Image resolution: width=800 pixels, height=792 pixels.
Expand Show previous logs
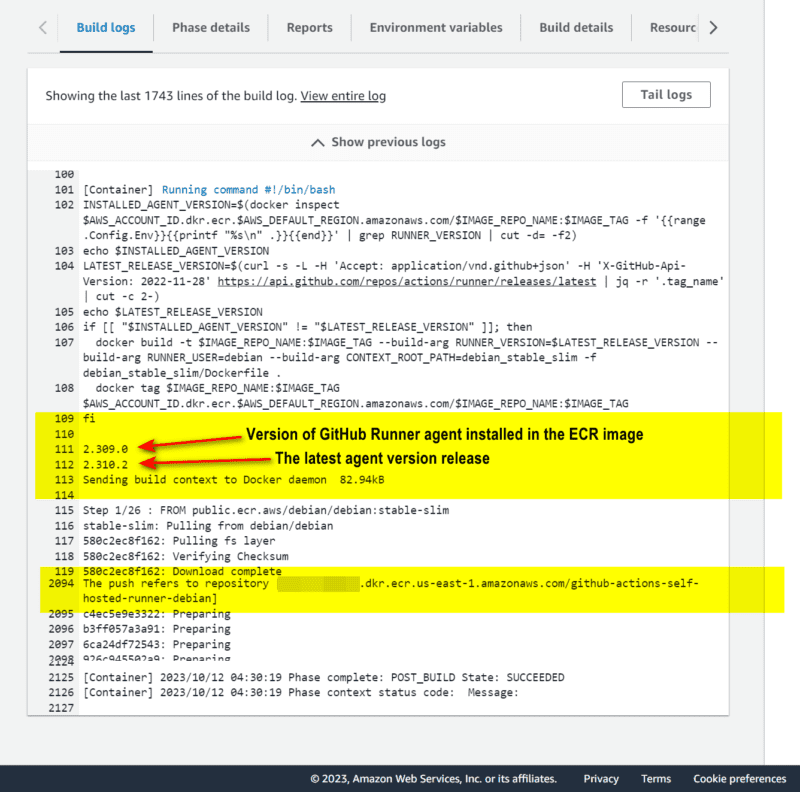378,142
